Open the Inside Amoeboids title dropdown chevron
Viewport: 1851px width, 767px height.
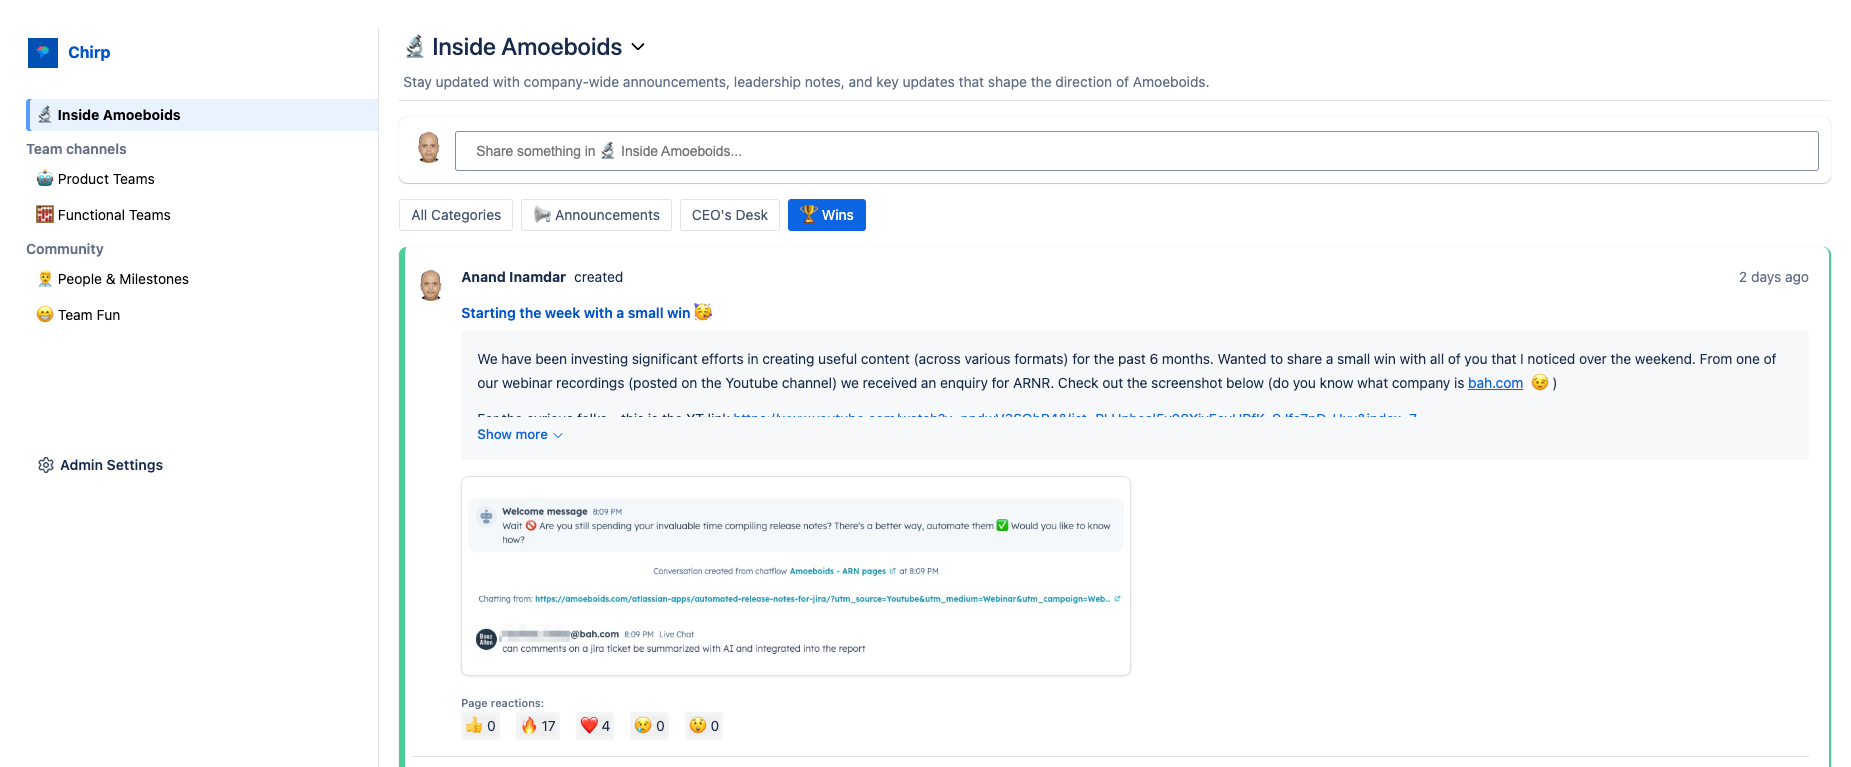(x=638, y=47)
